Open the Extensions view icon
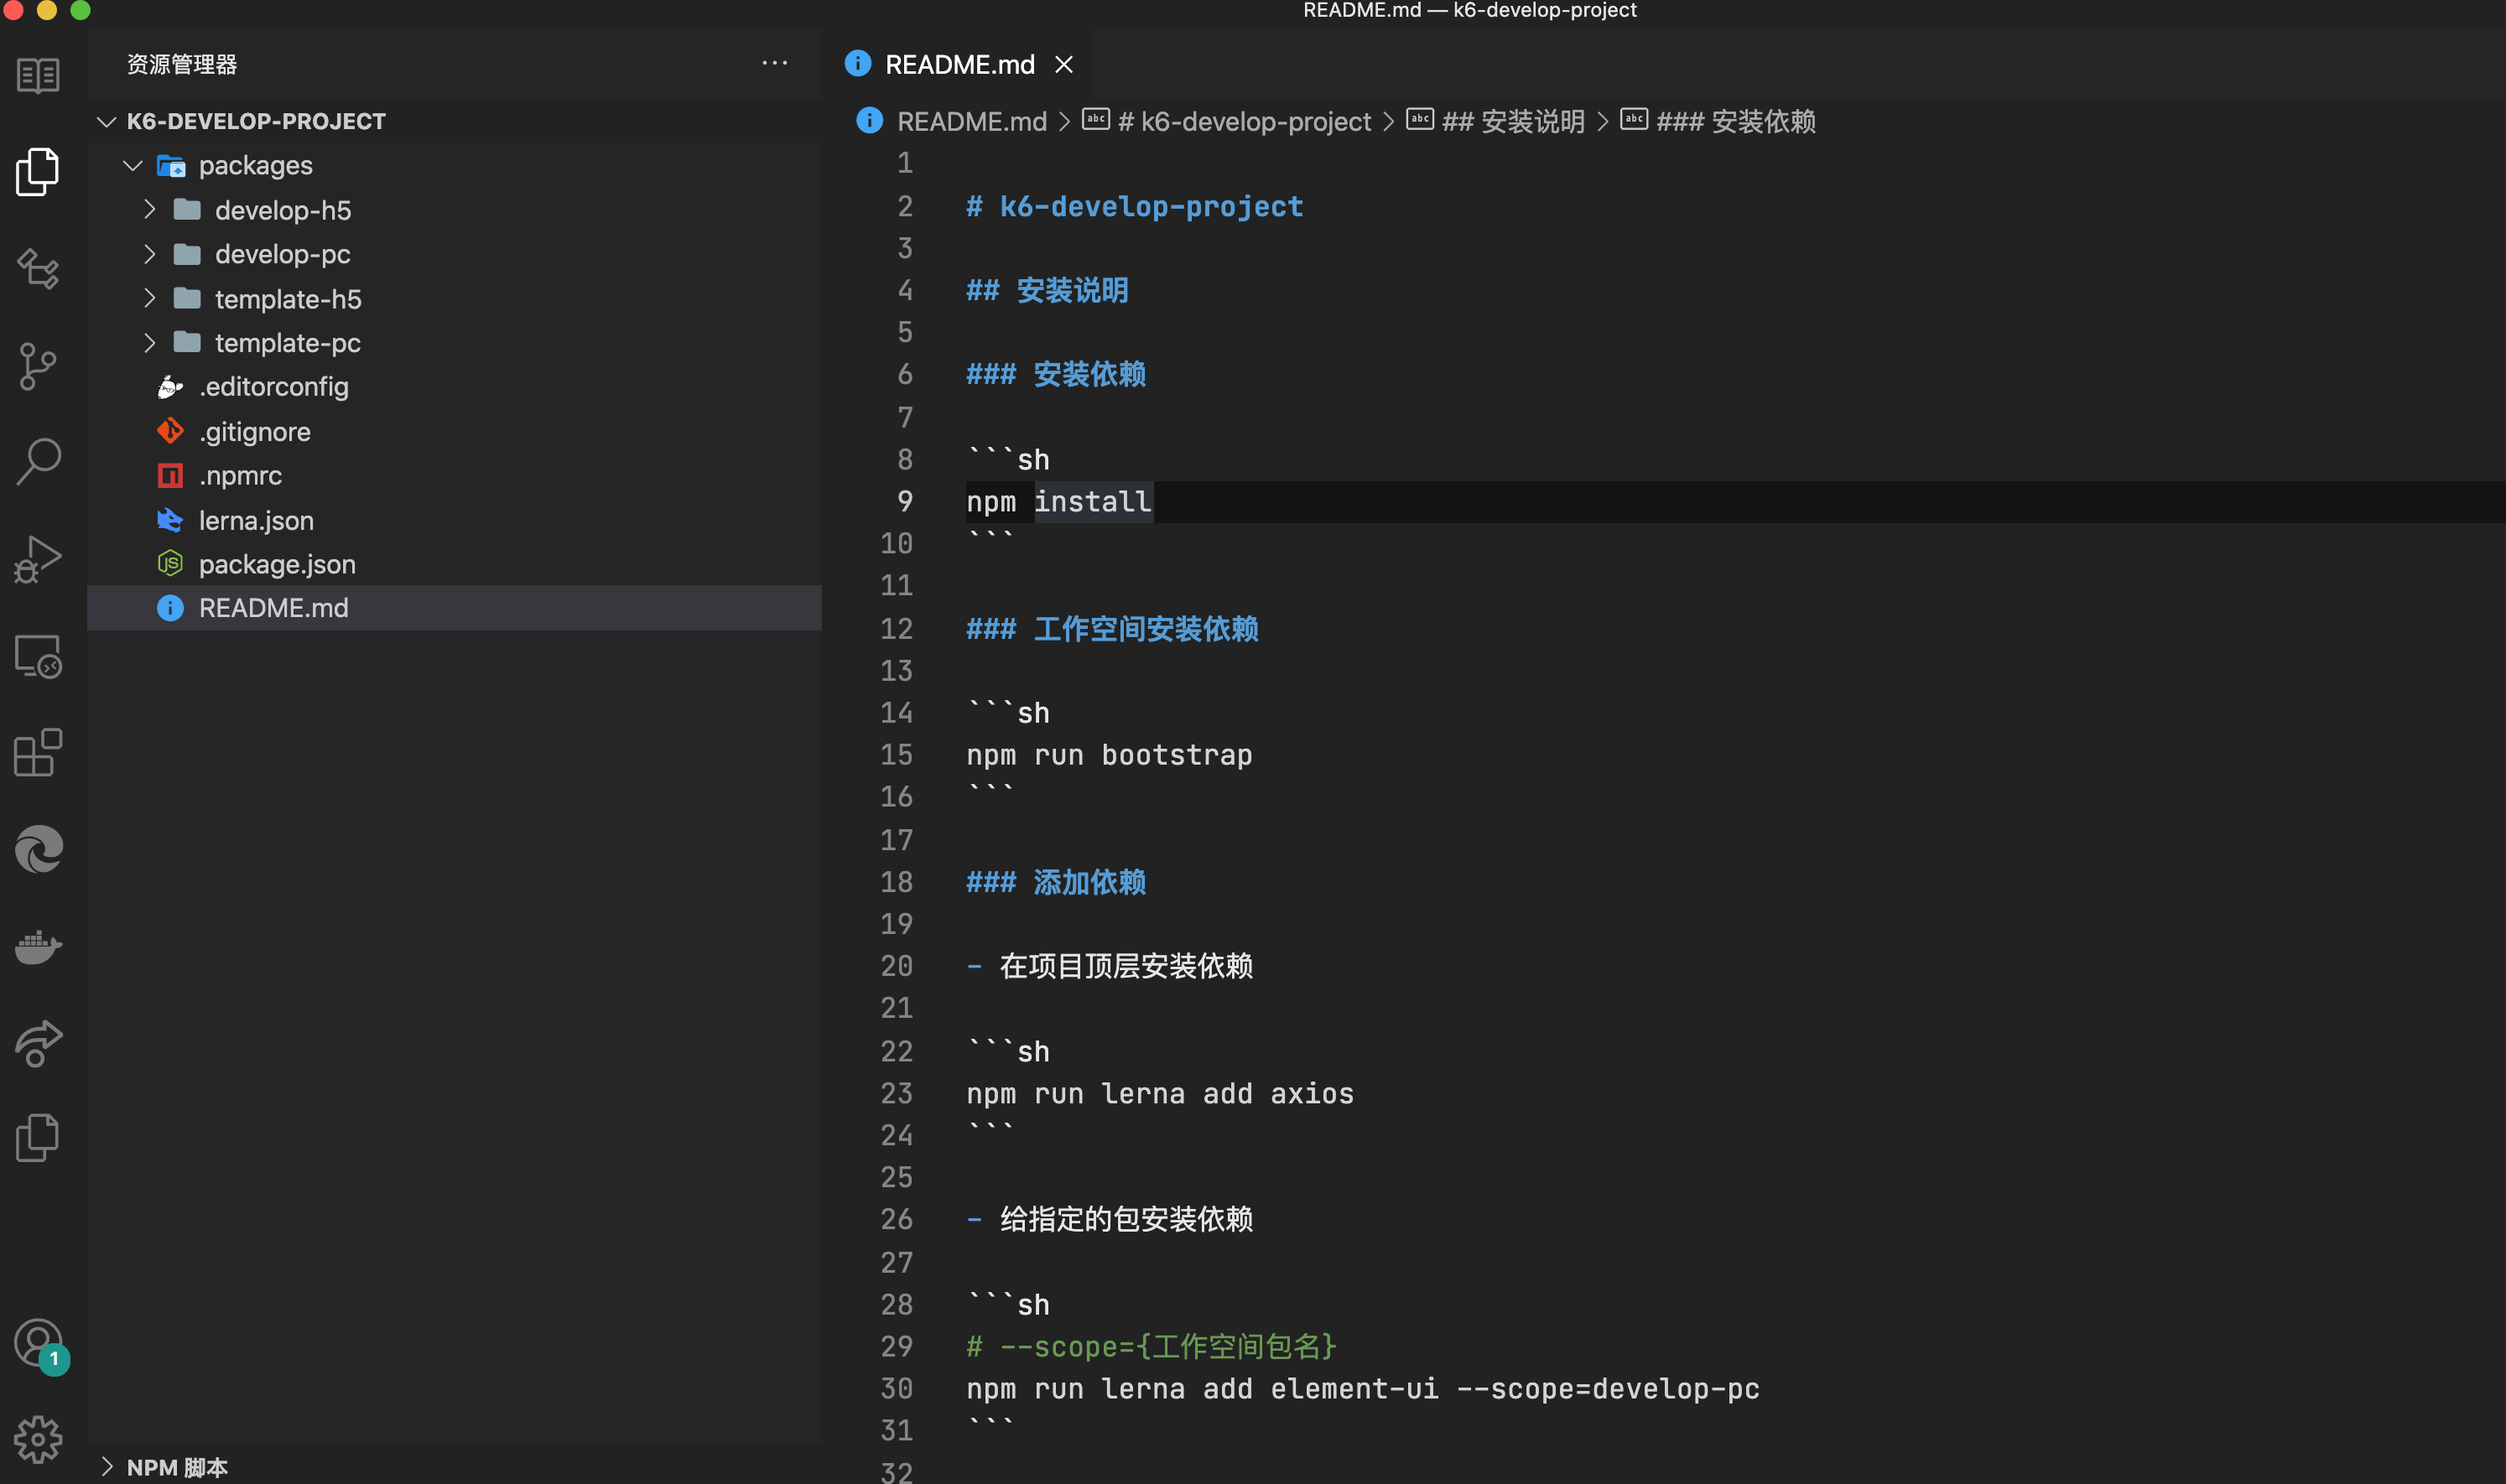2506x1484 pixels. pos(38,753)
